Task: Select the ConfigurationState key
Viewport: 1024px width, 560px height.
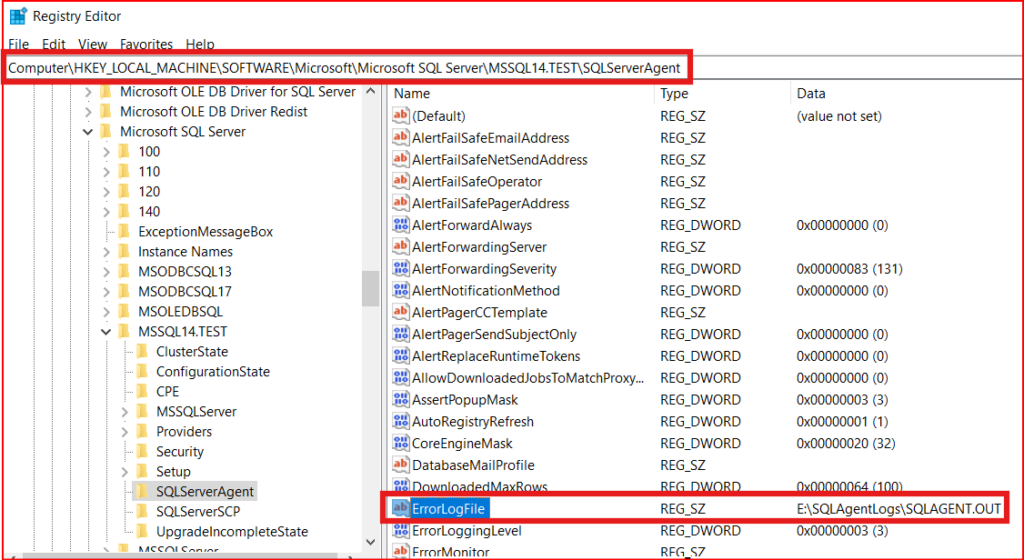Action: [213, 371]
